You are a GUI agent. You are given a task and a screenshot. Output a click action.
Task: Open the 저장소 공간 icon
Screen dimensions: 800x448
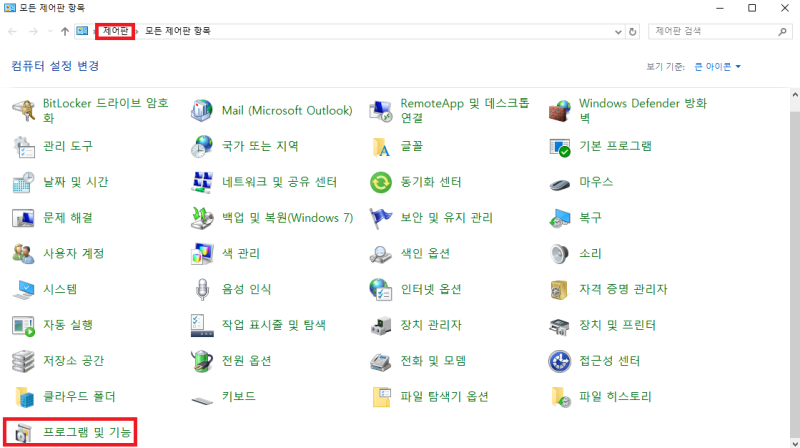tap(23, 361)
